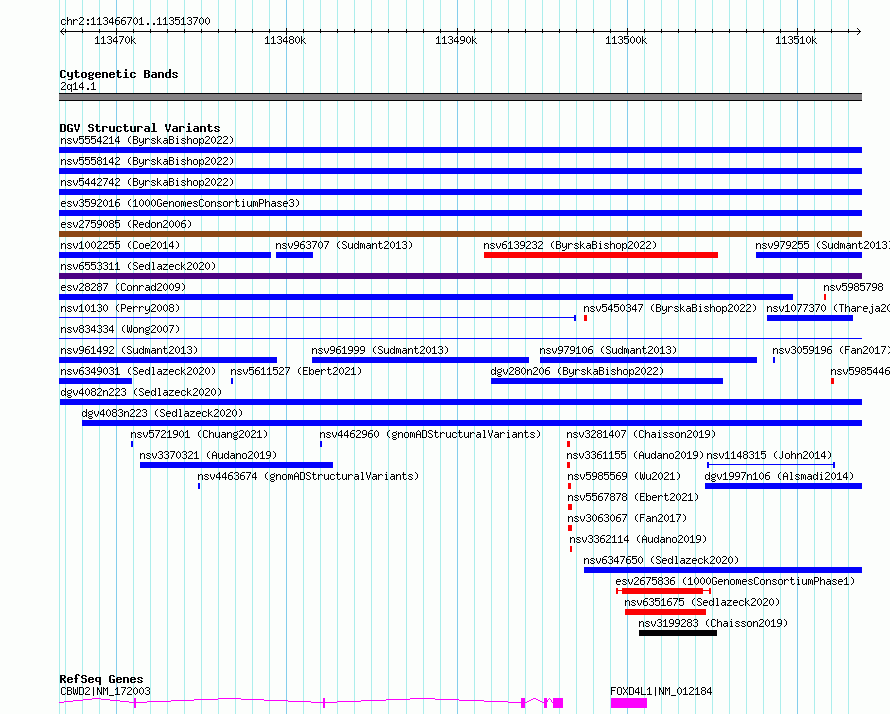The image size is (890, 714).
Task: Click the chr2:113466701..113513700 coordinates text
Action: pyautogui.click(x=135, y=21)
